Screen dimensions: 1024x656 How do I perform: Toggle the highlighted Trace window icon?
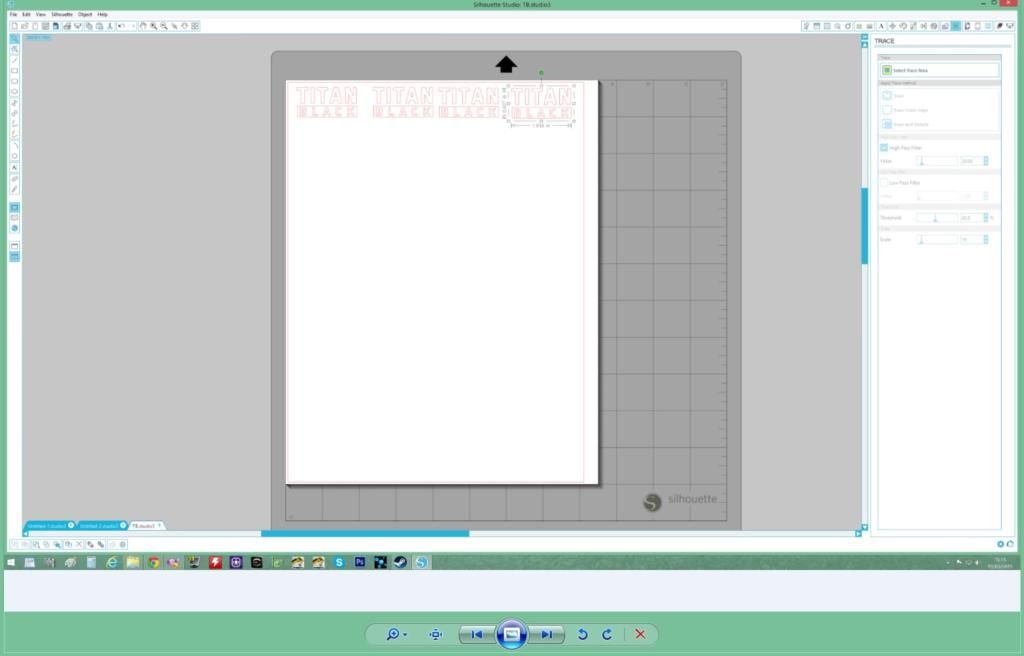[956, 26]
